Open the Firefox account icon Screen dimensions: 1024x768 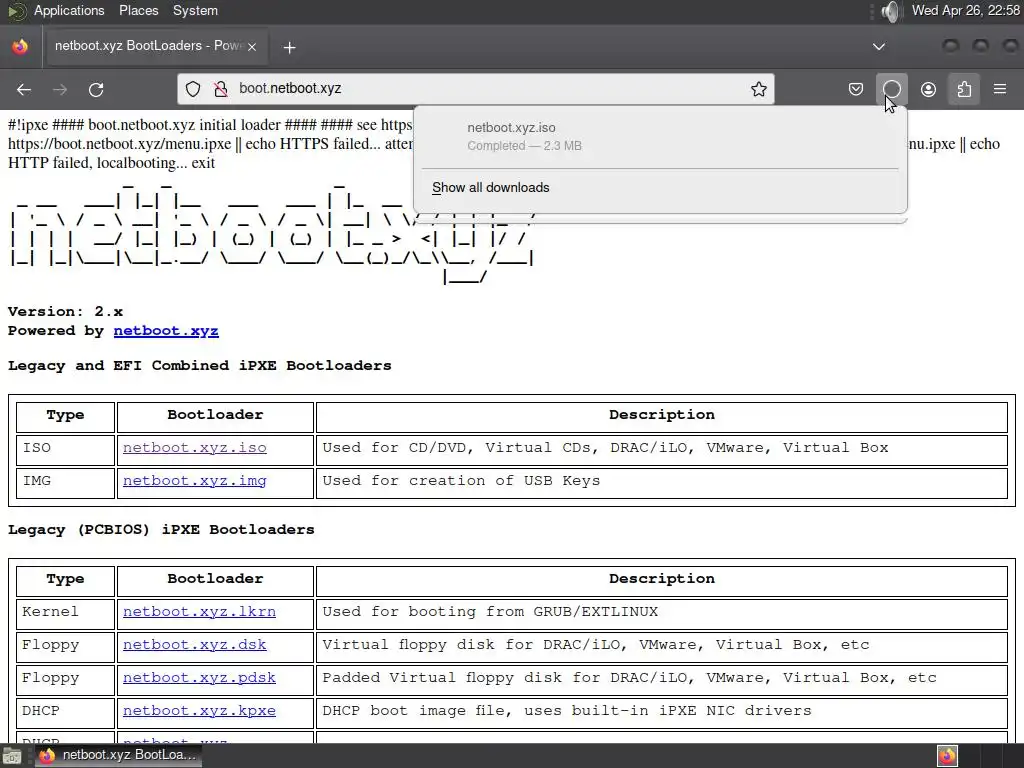(928, 89)
